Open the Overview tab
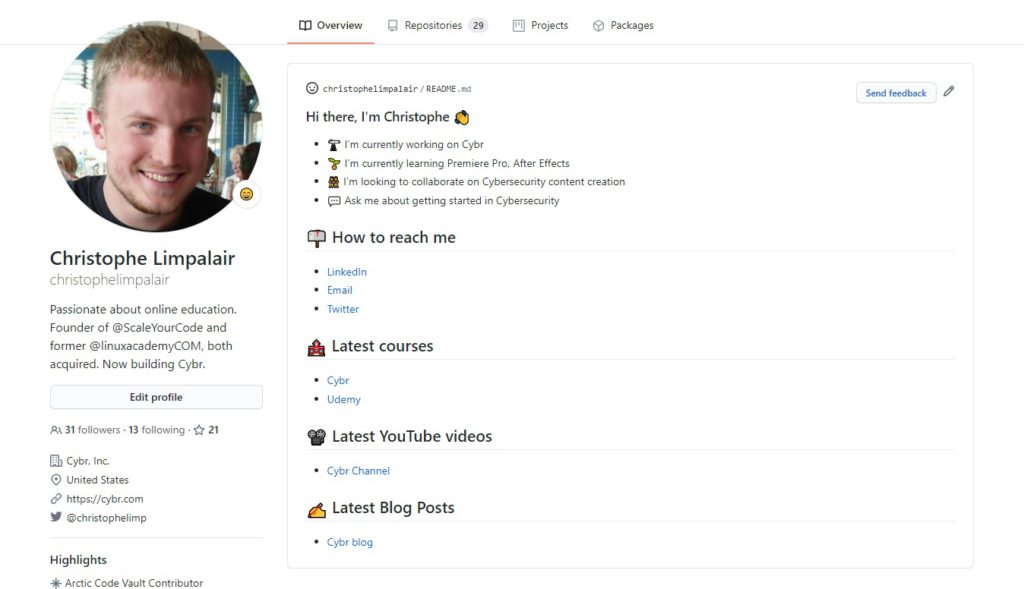 click(x=330, y=25)
